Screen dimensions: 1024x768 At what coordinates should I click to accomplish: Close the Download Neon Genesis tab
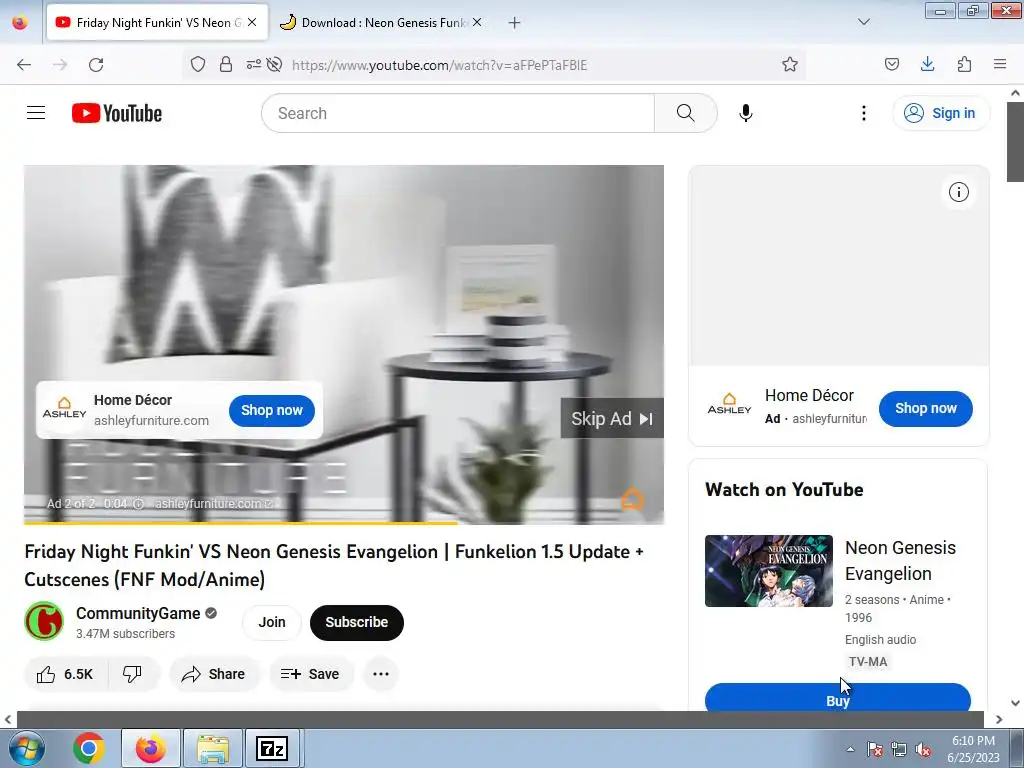[477, 22]
